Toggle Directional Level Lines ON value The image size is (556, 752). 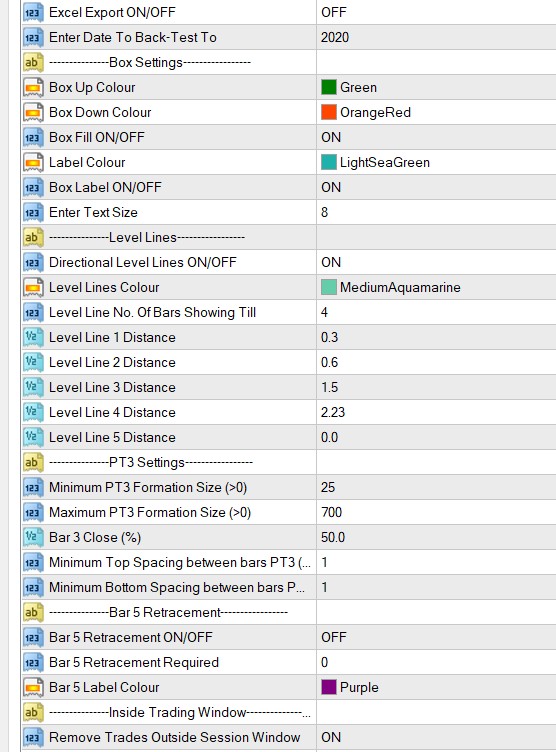pos(436,262)
